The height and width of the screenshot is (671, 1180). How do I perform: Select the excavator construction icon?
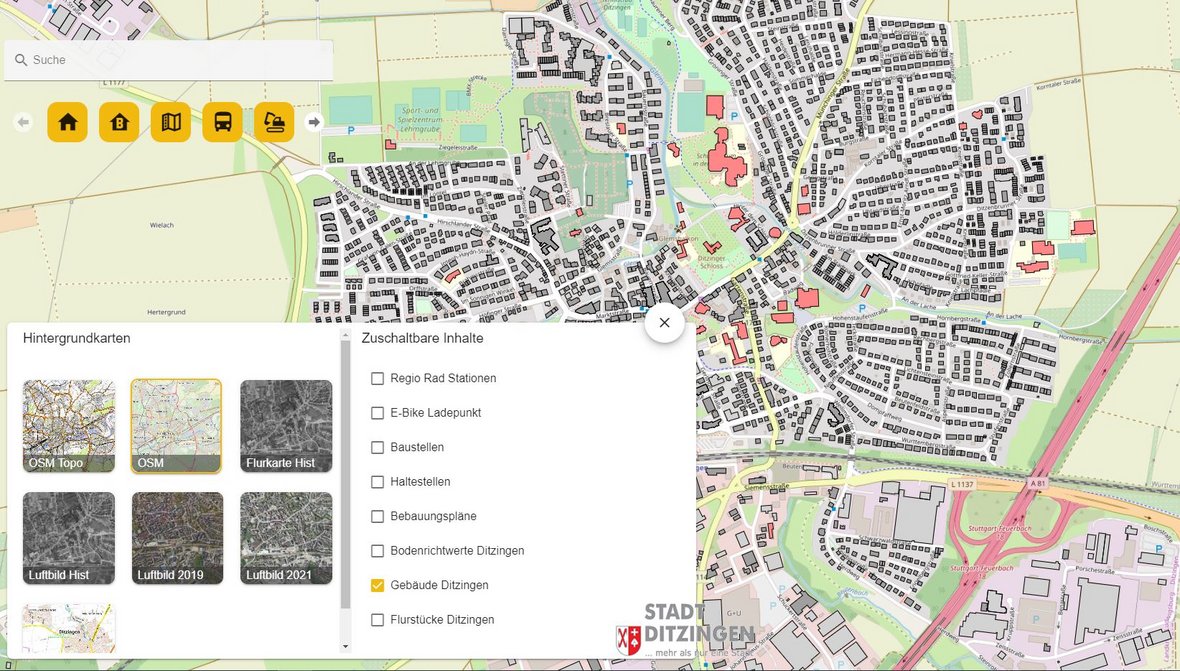pyautogui.click(x=274, y=122)
